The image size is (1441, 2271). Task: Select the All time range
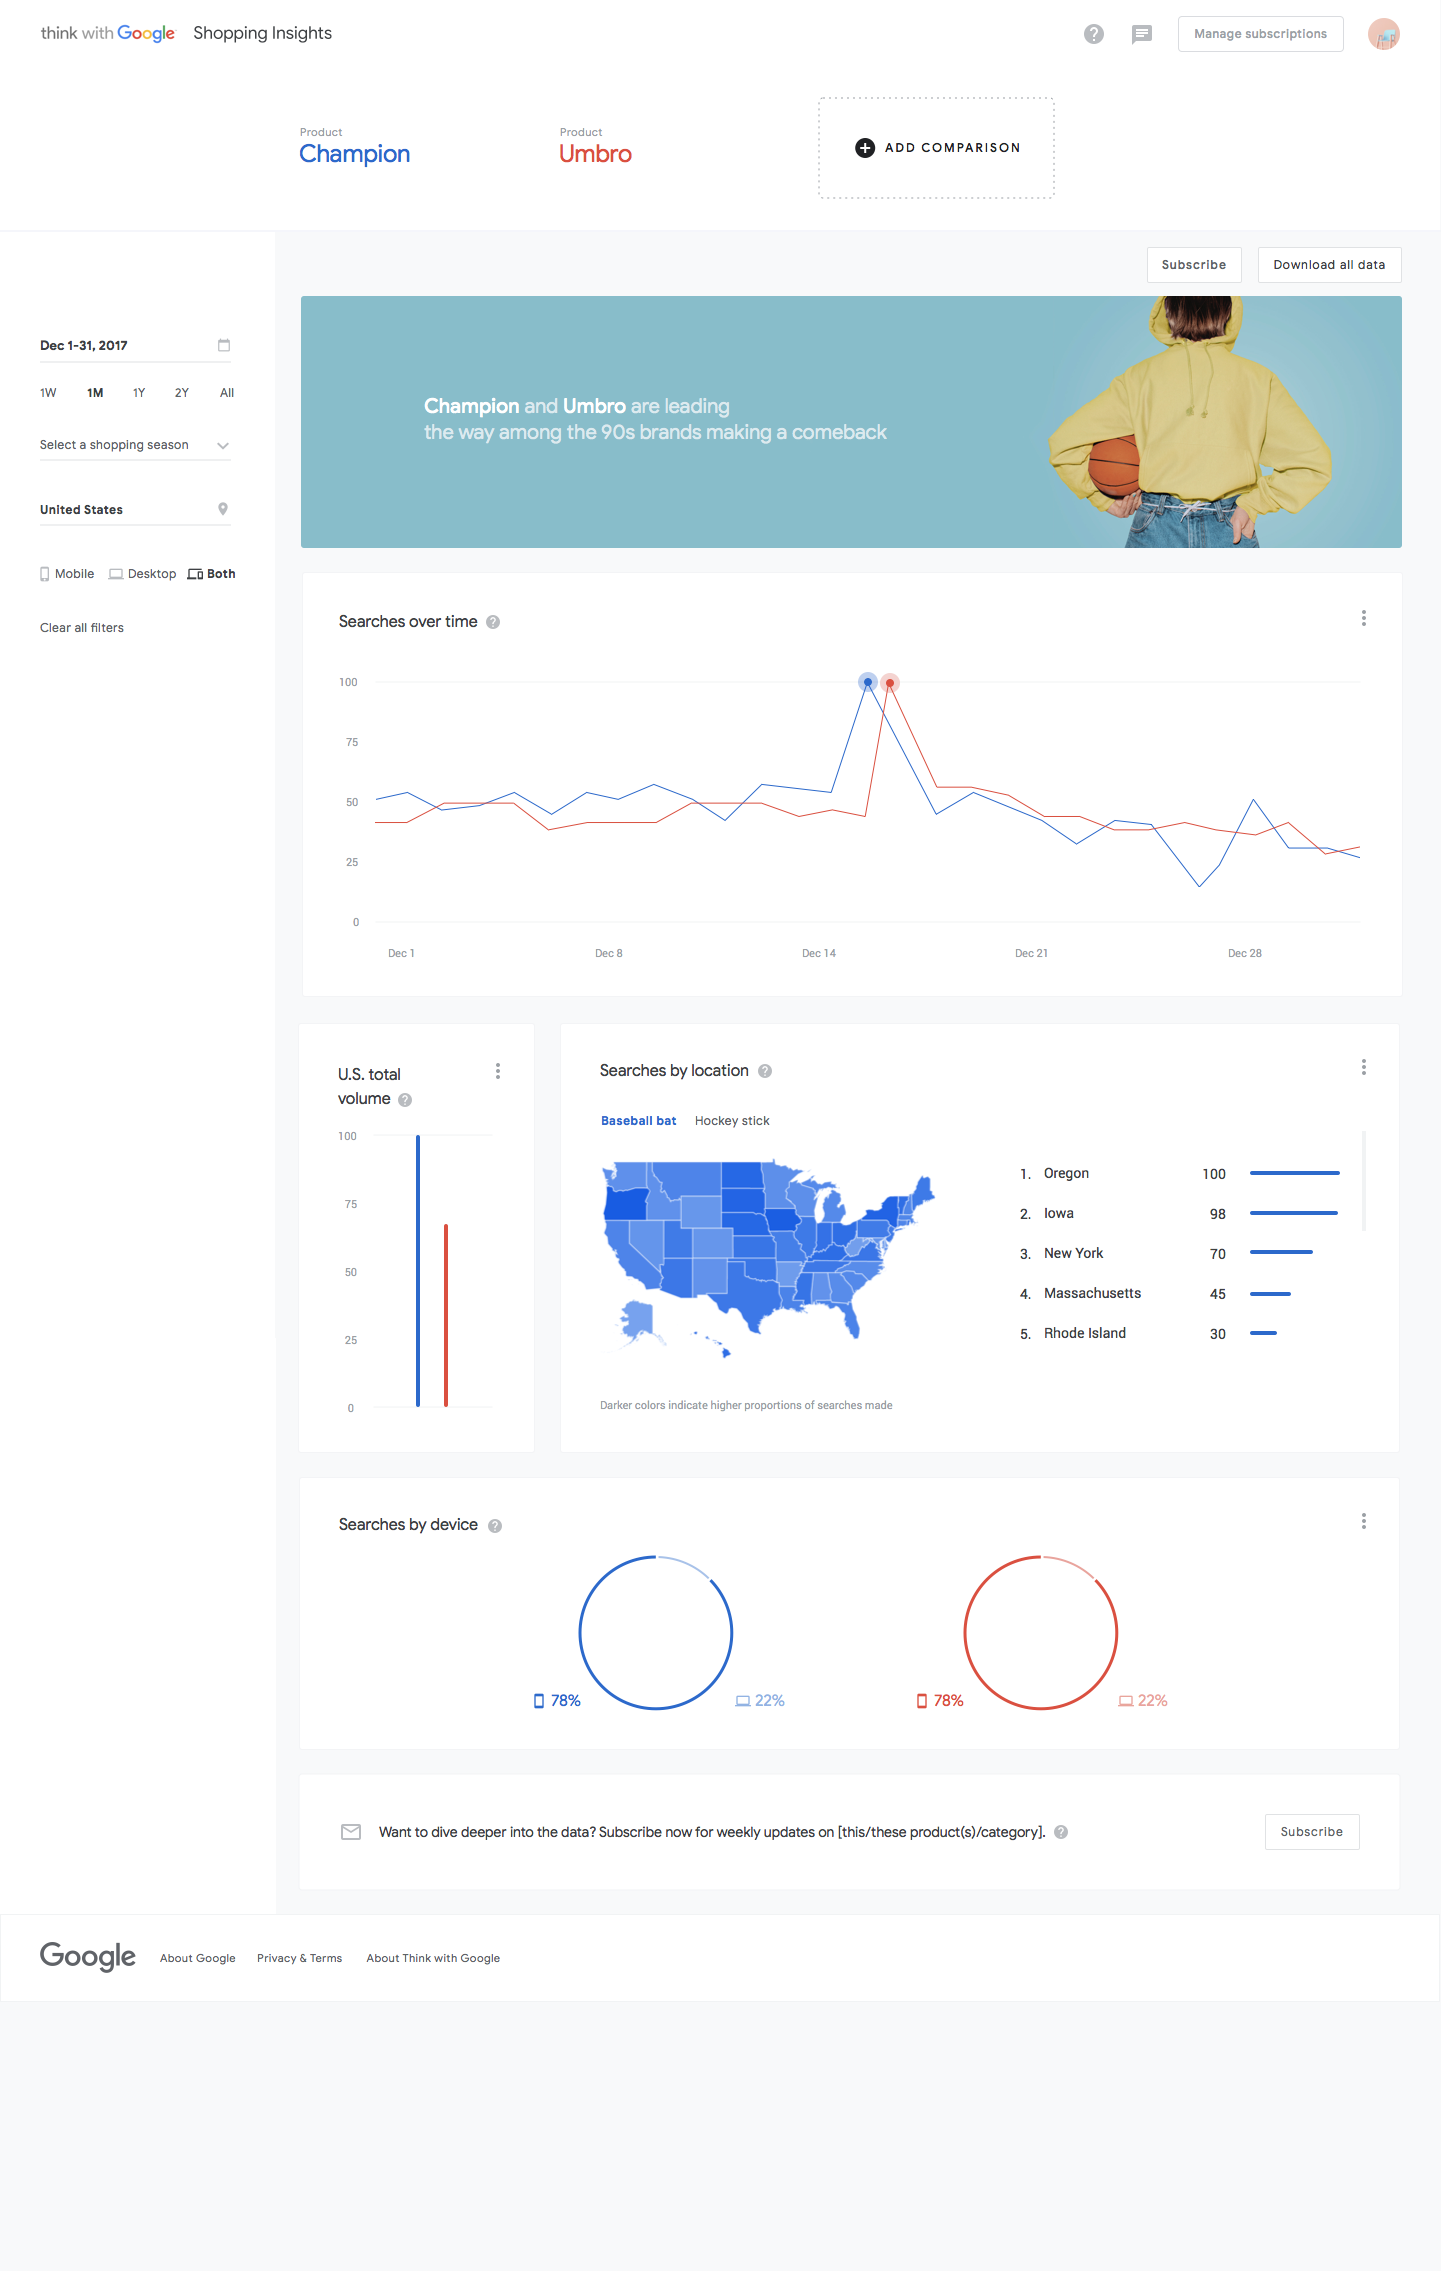(x=227, y=393)
